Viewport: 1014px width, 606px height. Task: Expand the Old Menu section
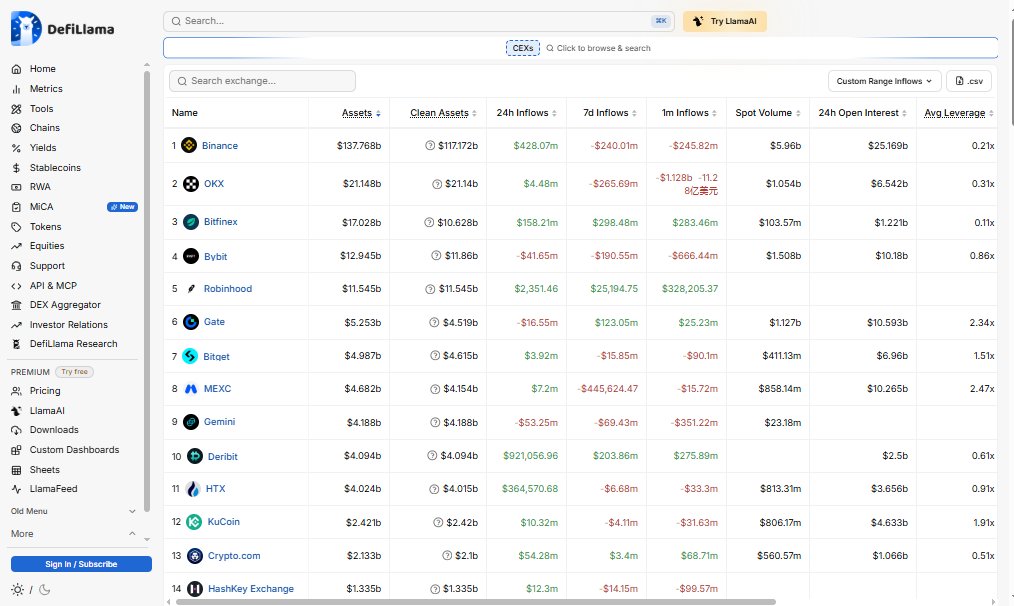click(x=74, y=511)
